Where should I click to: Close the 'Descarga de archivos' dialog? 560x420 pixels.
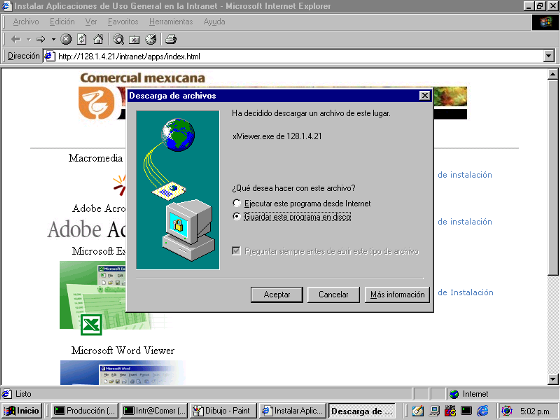(424, 95)
